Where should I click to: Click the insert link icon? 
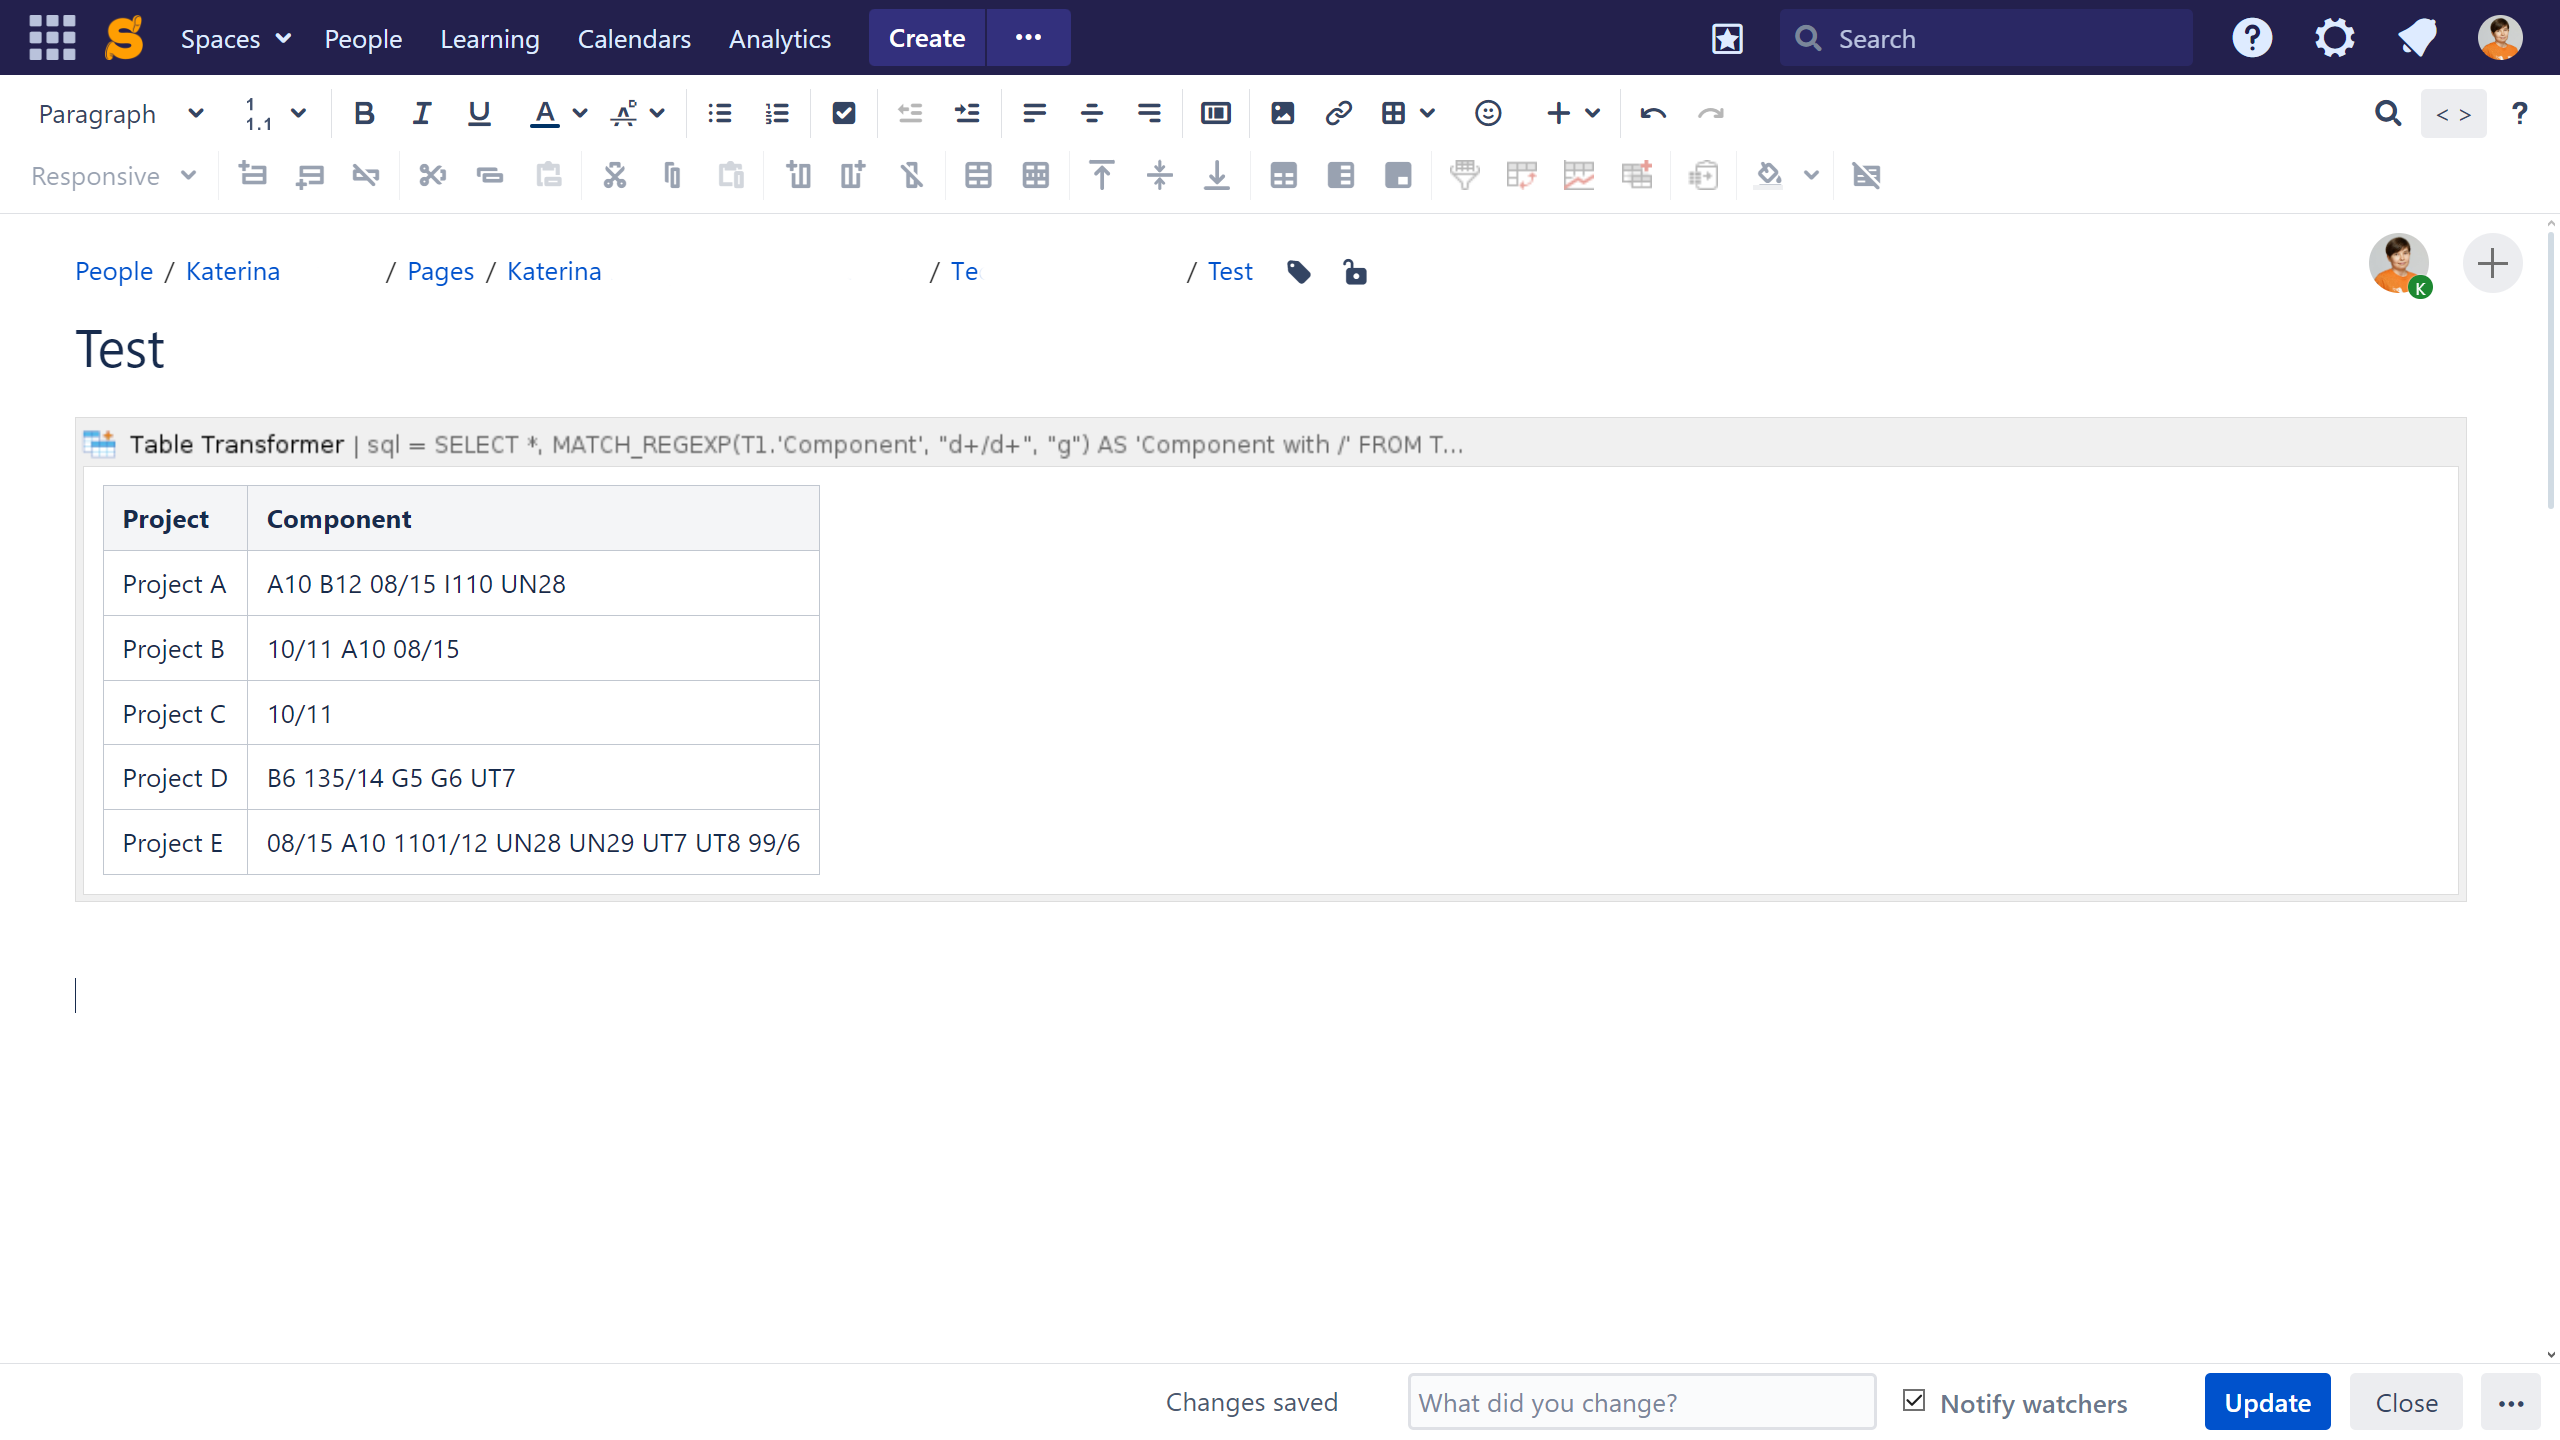pos(1338,114)
